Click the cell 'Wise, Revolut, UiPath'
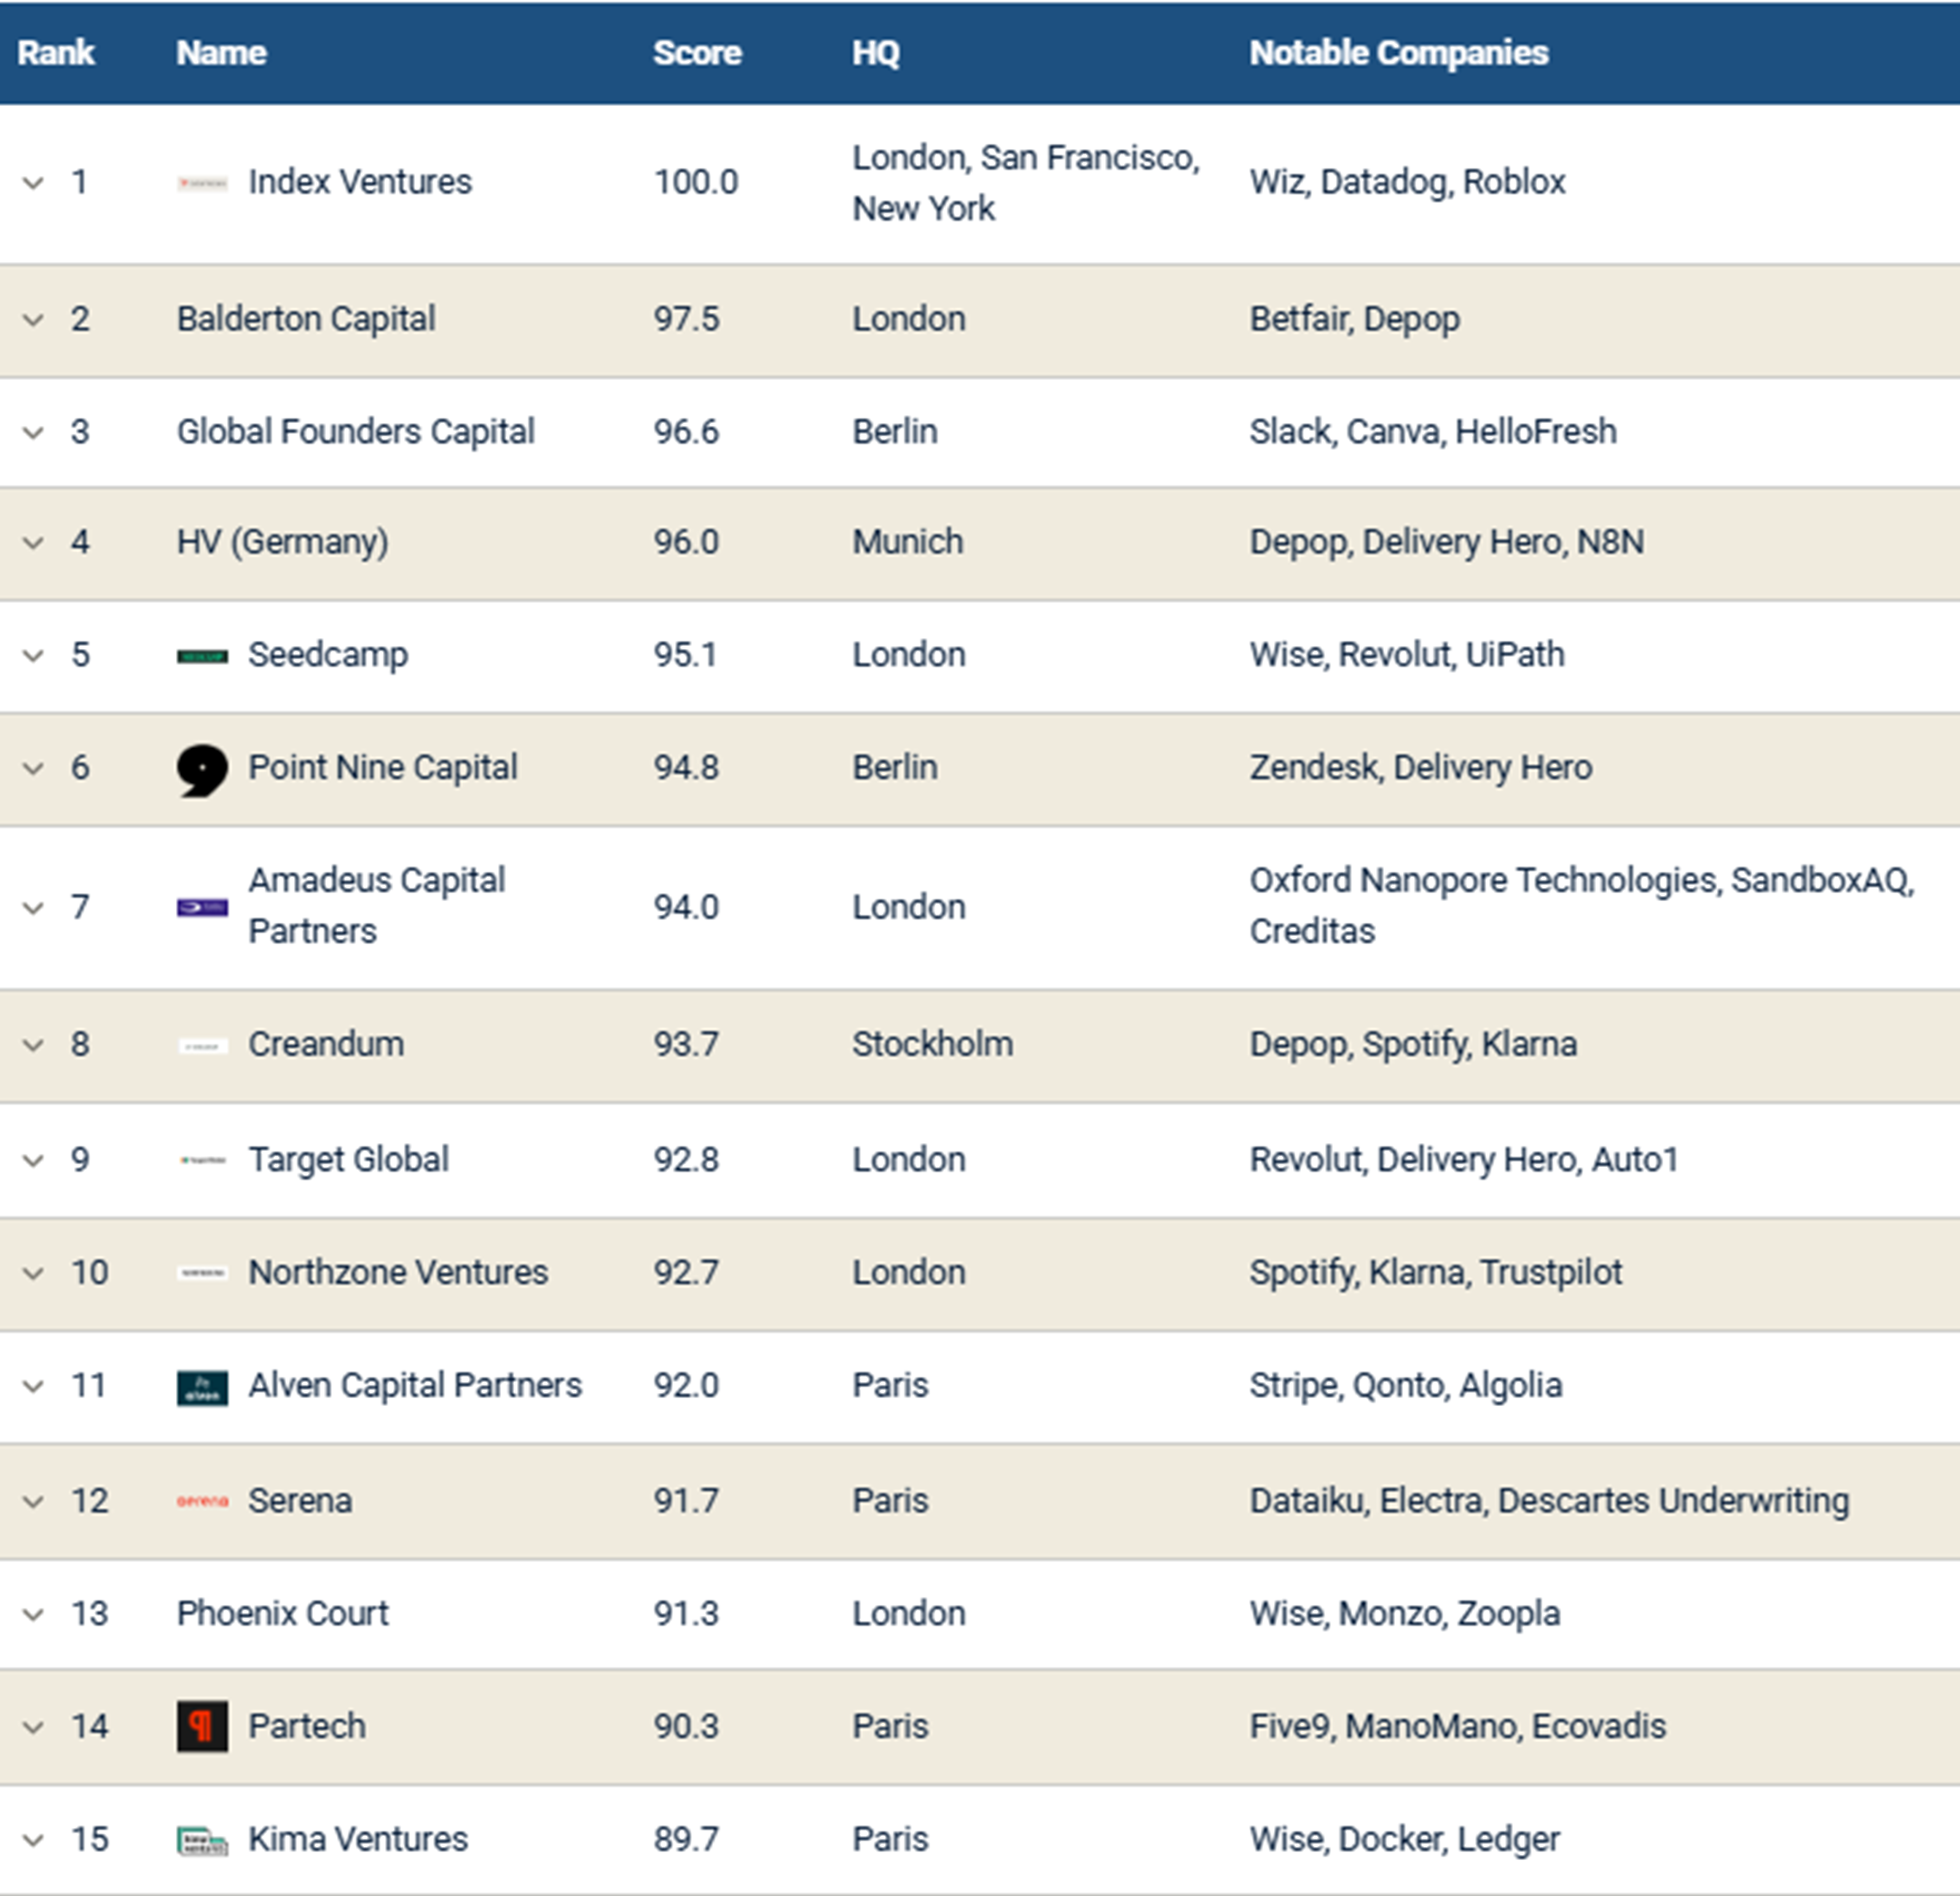 pyautogui.click(x=1407, y=655)
